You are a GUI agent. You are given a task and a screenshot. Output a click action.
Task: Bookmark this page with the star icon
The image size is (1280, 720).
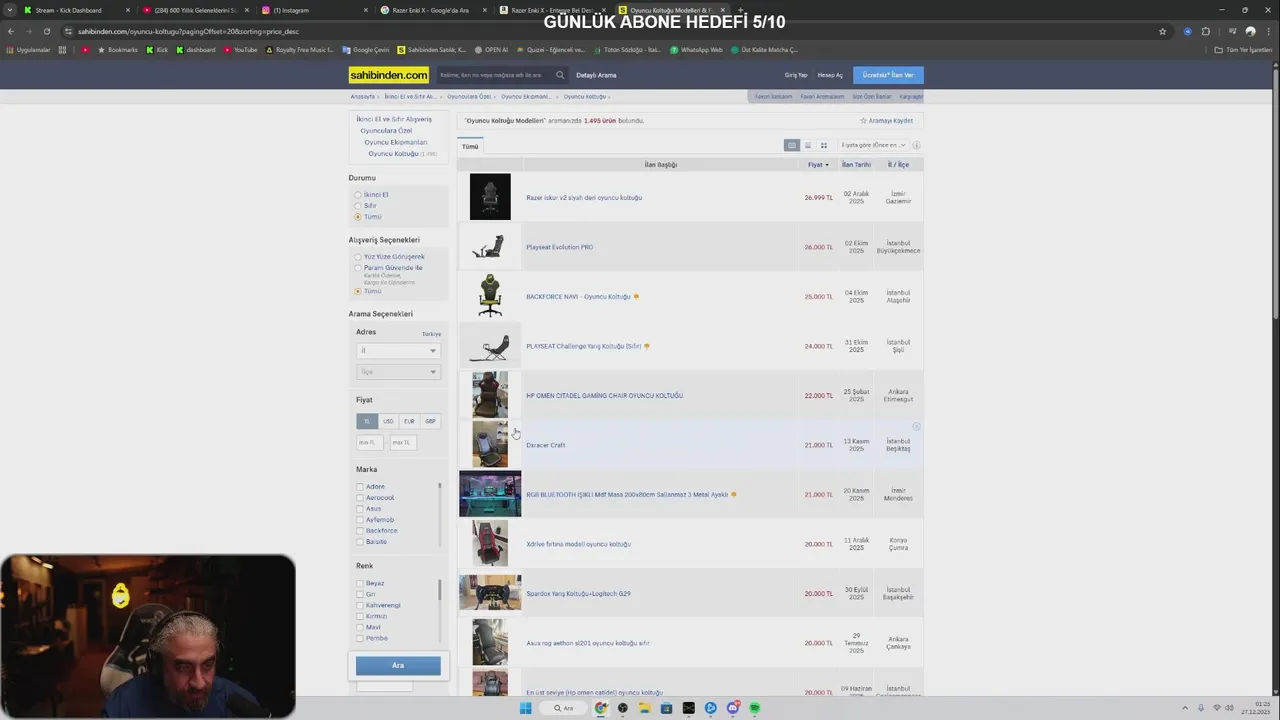coord(1162,31)
